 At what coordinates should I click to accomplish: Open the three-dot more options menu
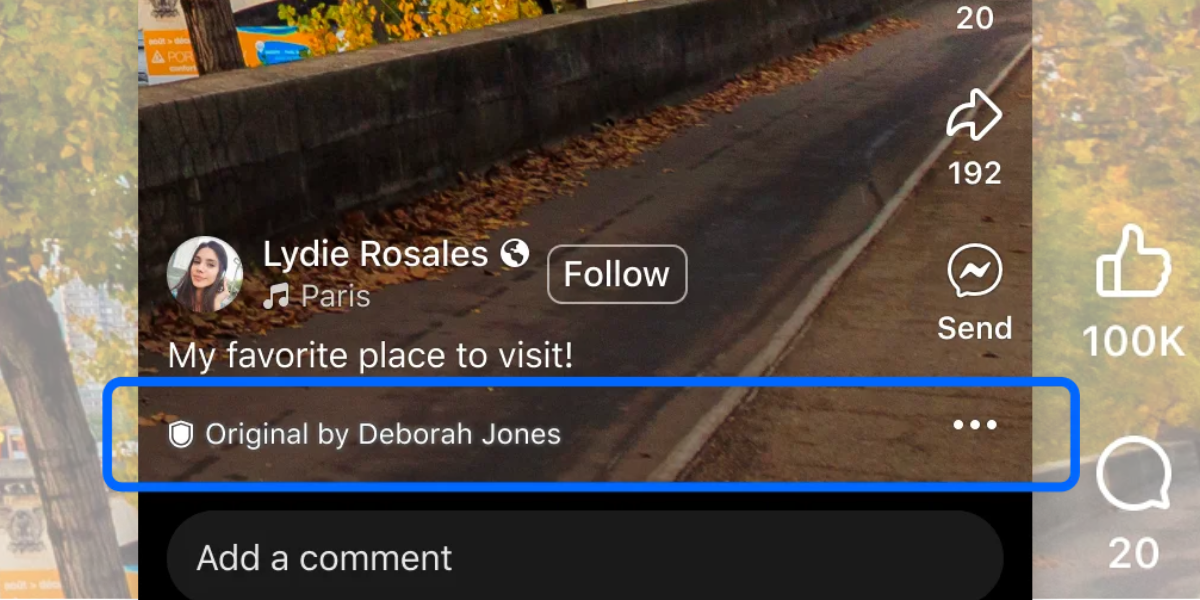click(x=974, y=426)
